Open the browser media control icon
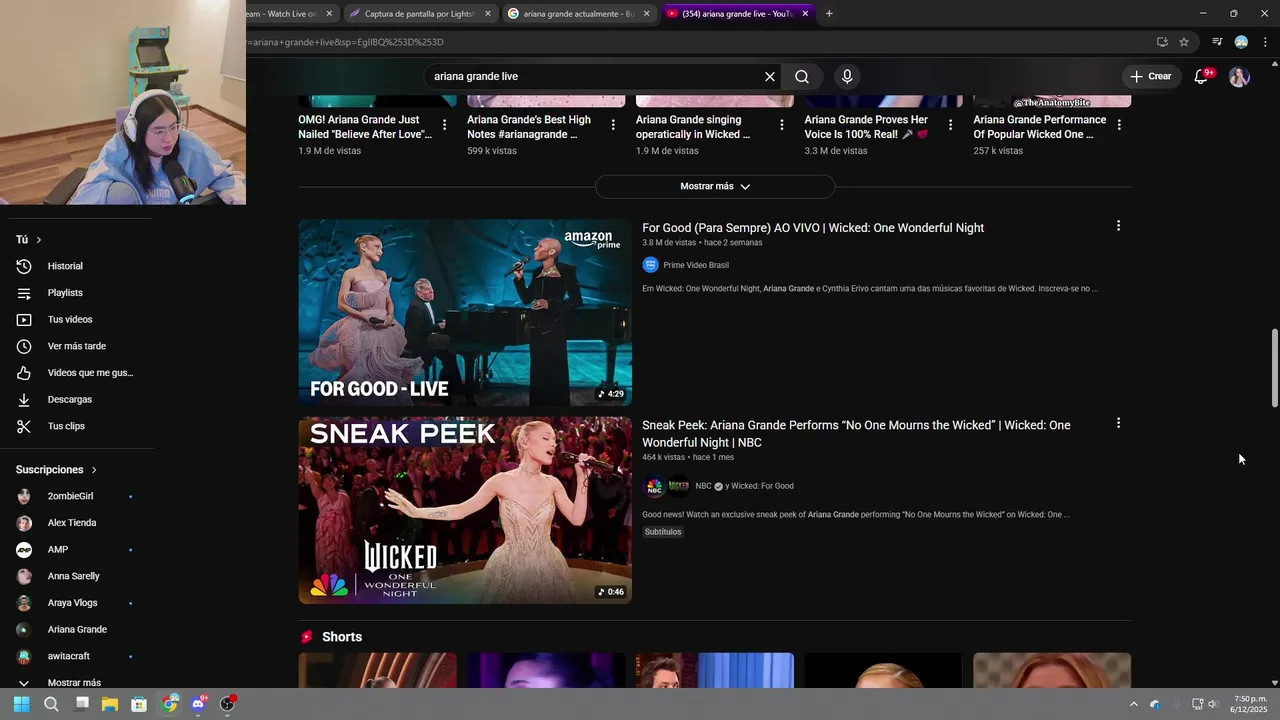The width and height of the screenshot is (1280, 720). click(x=1217, y=42)
